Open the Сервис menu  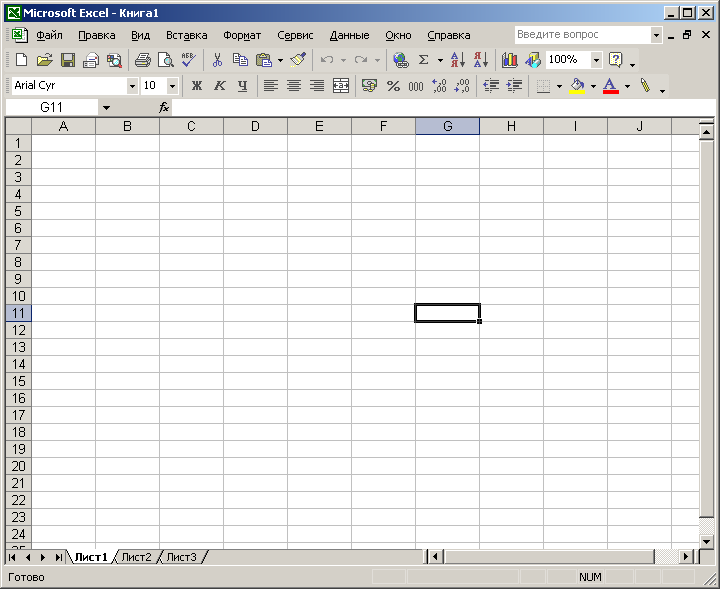click(295, 35)
